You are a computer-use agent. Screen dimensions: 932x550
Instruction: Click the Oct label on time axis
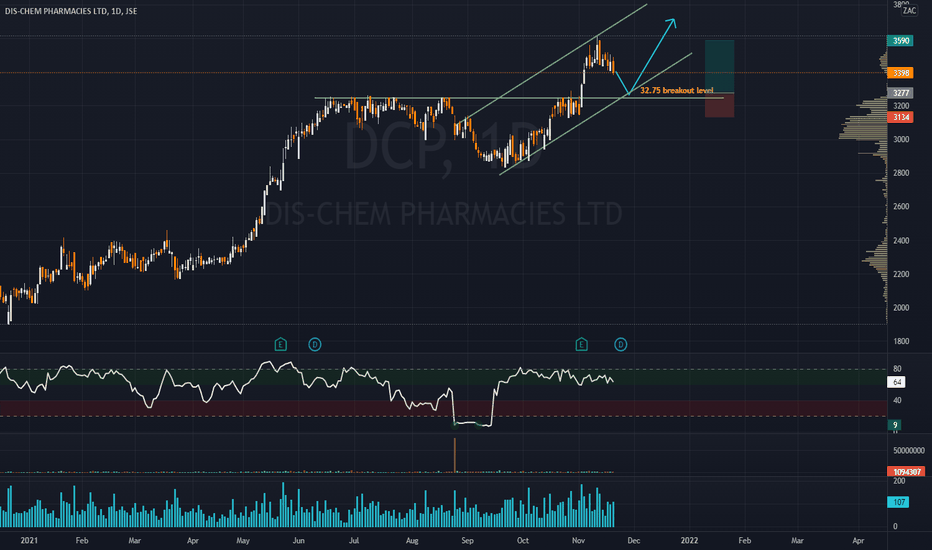point(522,540)
